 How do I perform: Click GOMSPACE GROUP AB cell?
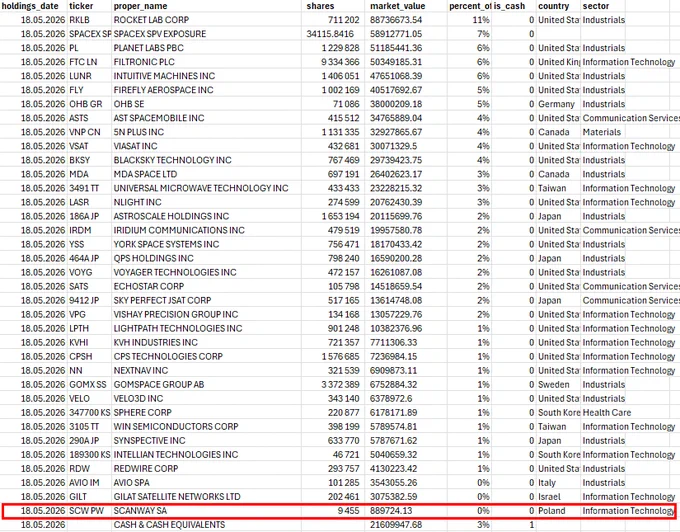click(x=207, y=384)
